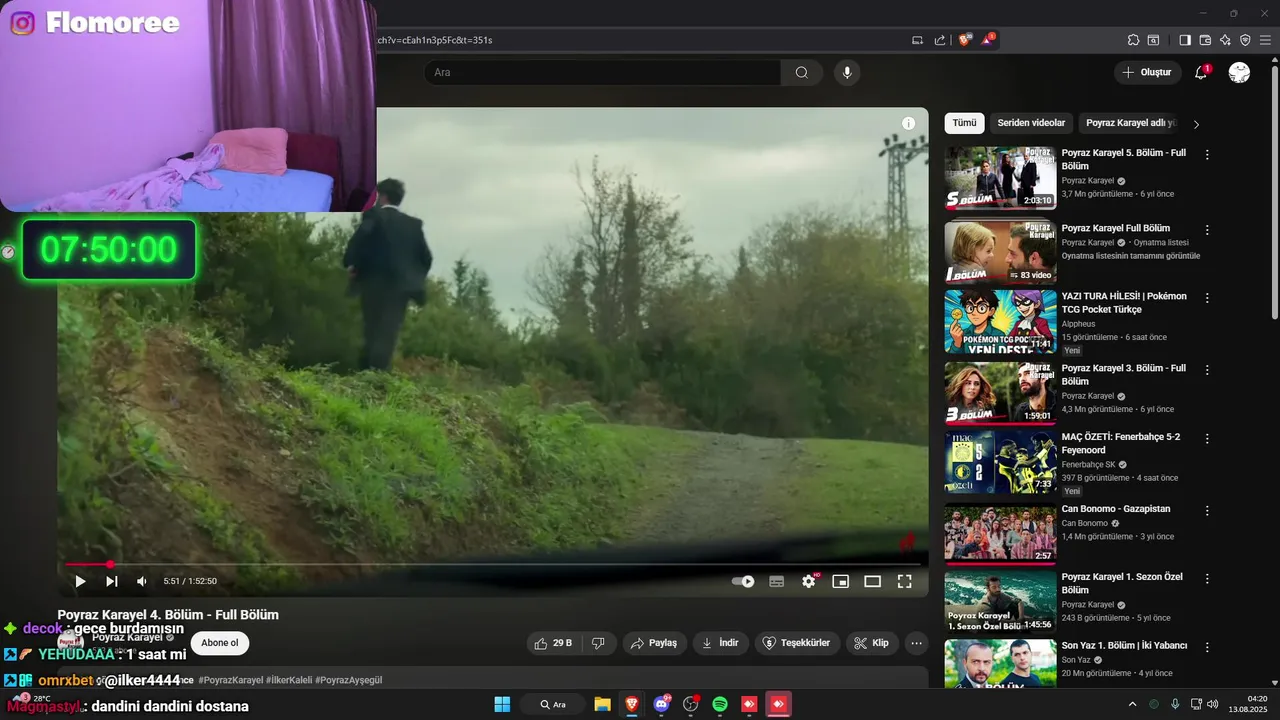The width and height of the screenshot is (1280, 720).
Task: Dislike the video
Action: pos(598,643)
